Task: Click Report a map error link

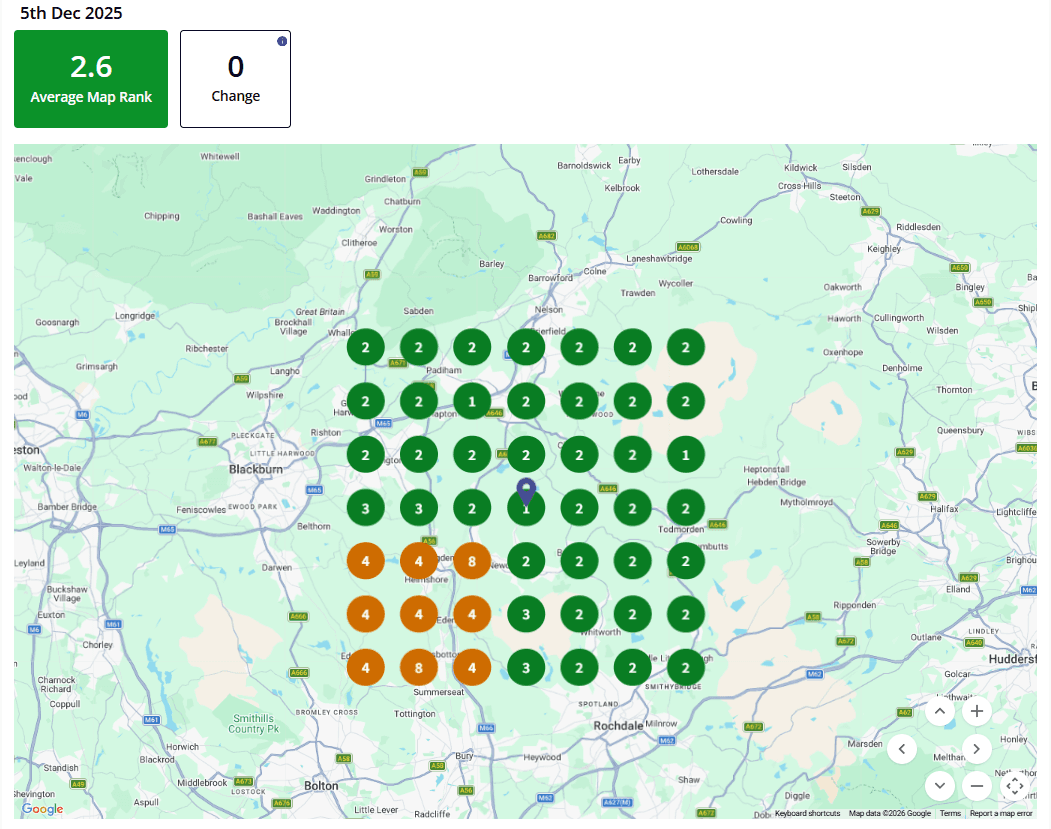Action: [1000, 814]
